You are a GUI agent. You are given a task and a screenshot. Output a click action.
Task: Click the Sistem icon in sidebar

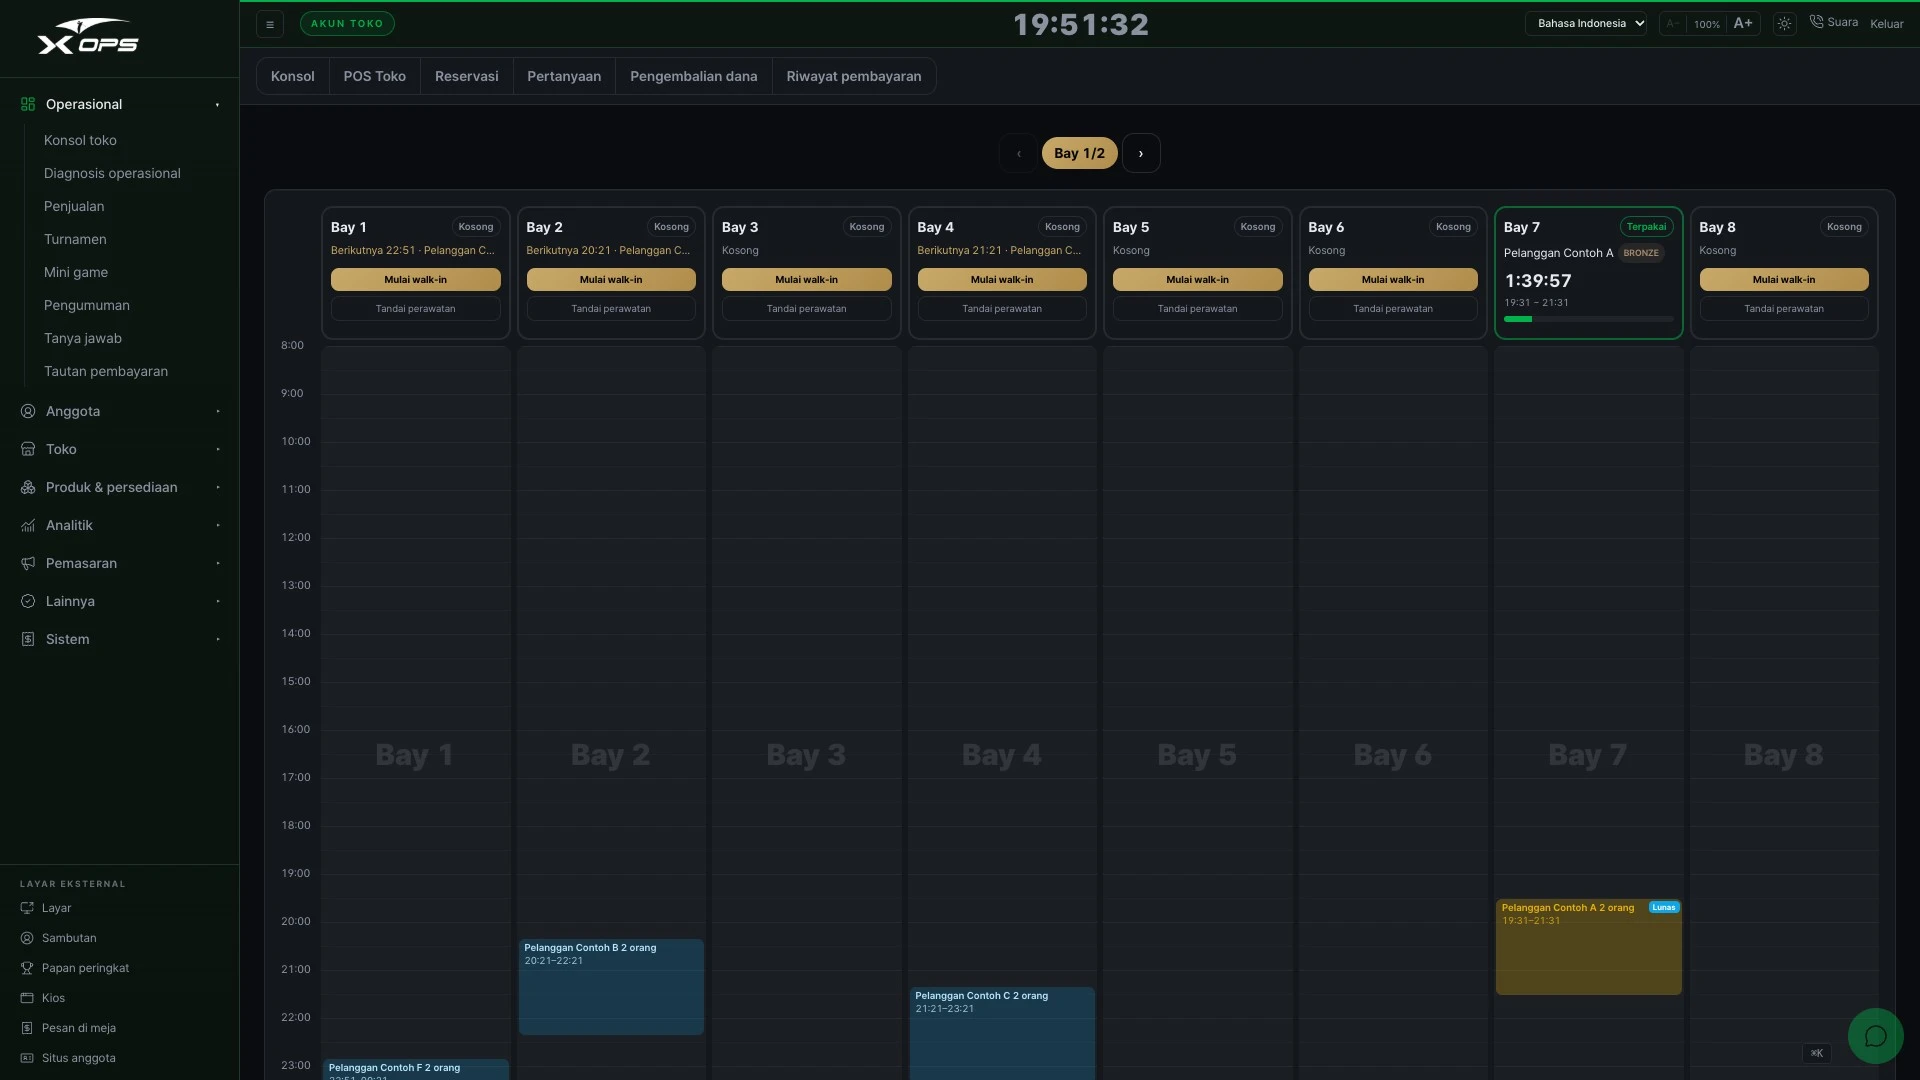[x=28, y=639]
